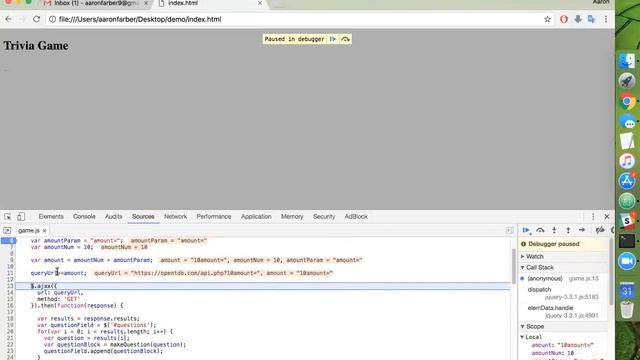Open the Trash in the Dock
Screen dimensions: 640x360
coord(627,310)
